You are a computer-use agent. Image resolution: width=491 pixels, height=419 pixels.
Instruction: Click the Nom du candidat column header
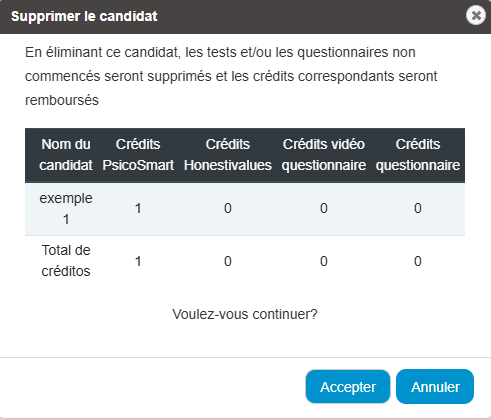click(x=66, y=155)
